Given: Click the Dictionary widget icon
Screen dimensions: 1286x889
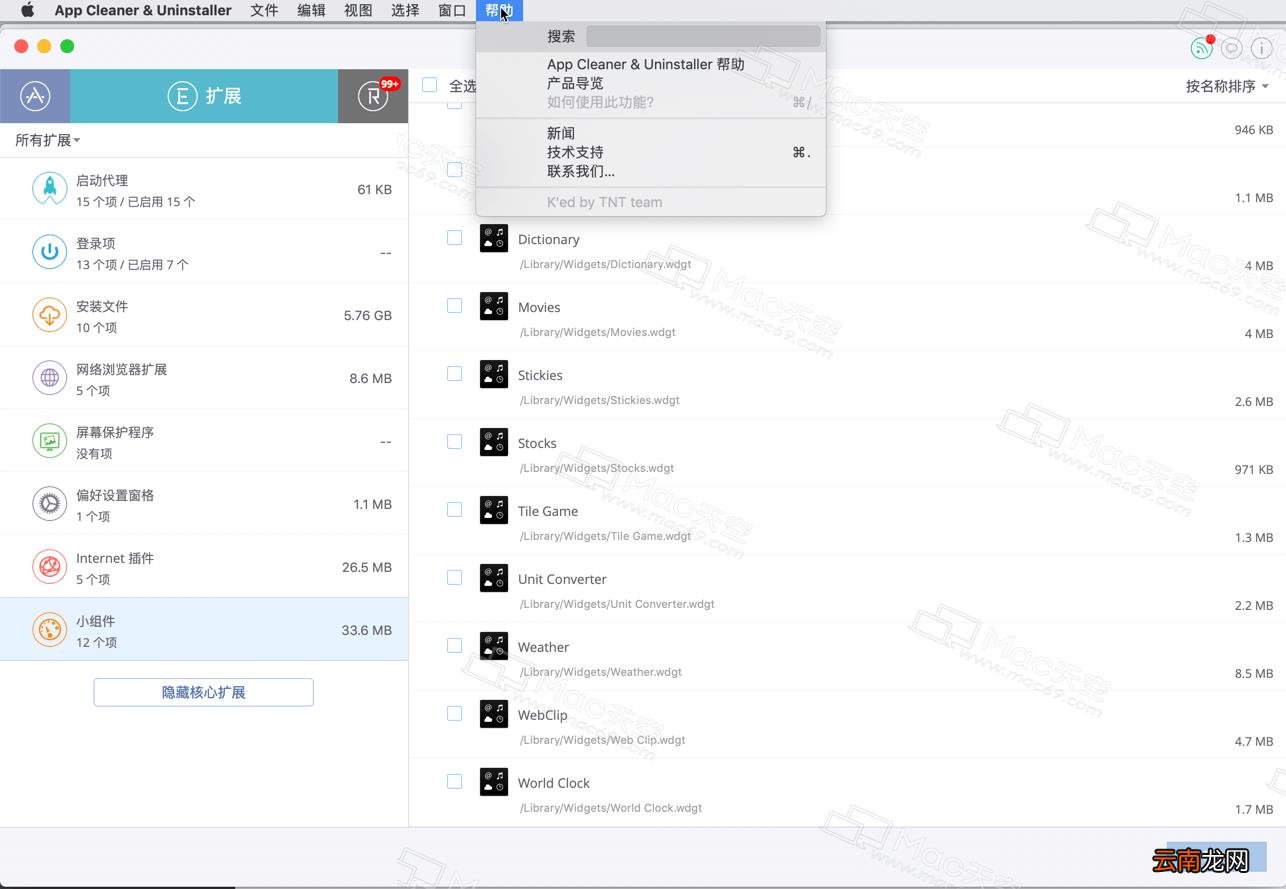Looking at the screenshot, I should (x=494, y=238).
